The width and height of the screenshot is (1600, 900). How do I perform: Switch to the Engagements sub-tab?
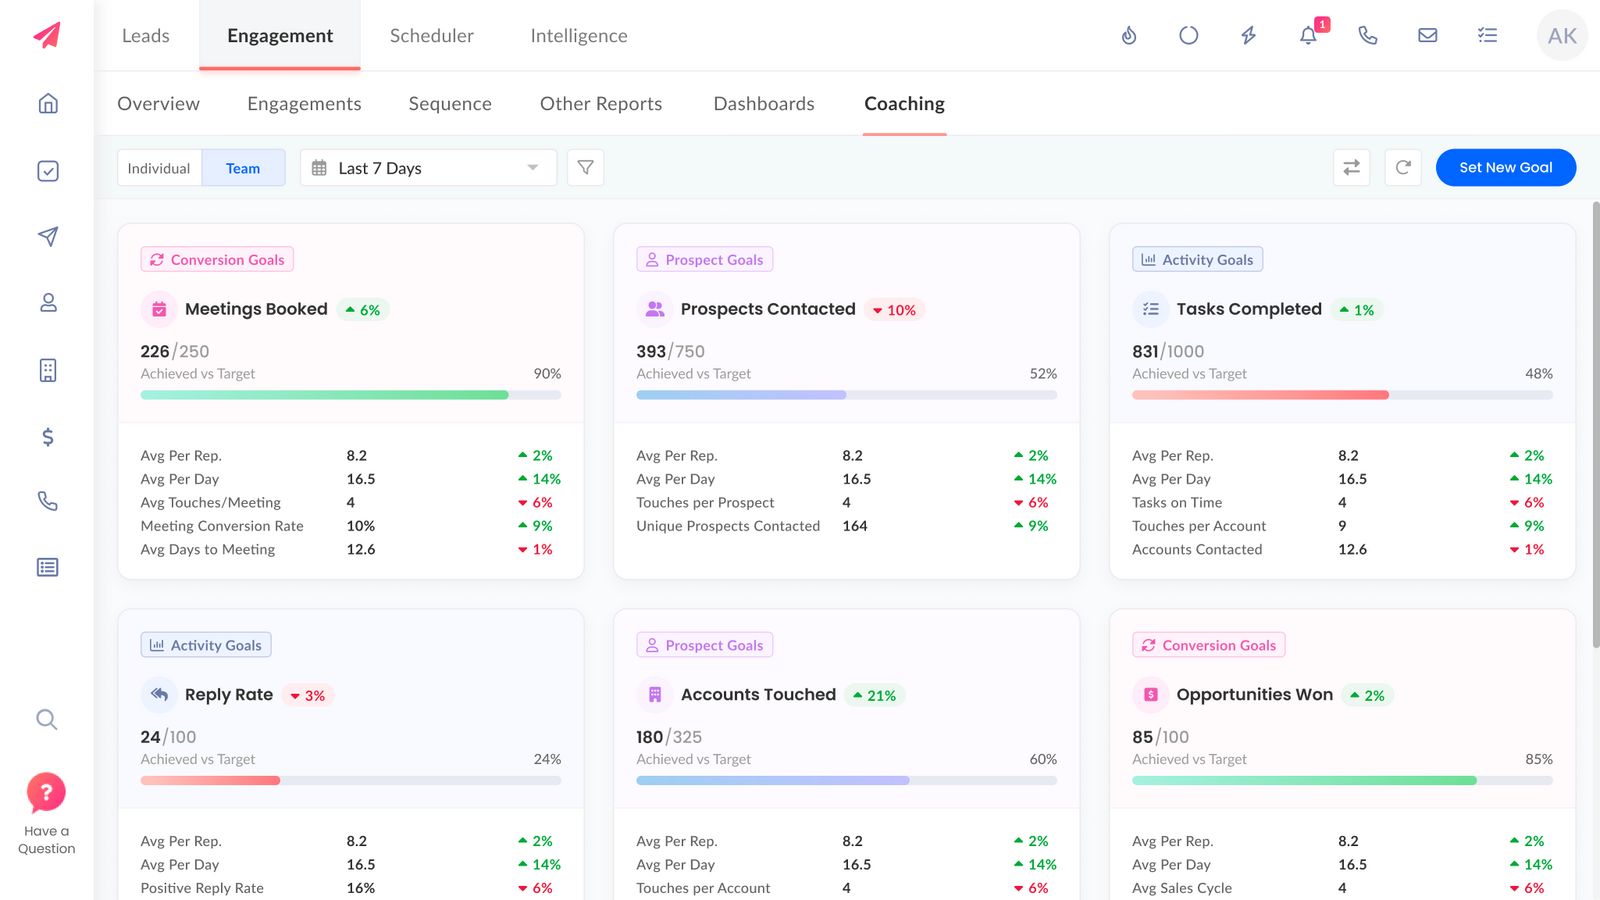coord(304,103)
